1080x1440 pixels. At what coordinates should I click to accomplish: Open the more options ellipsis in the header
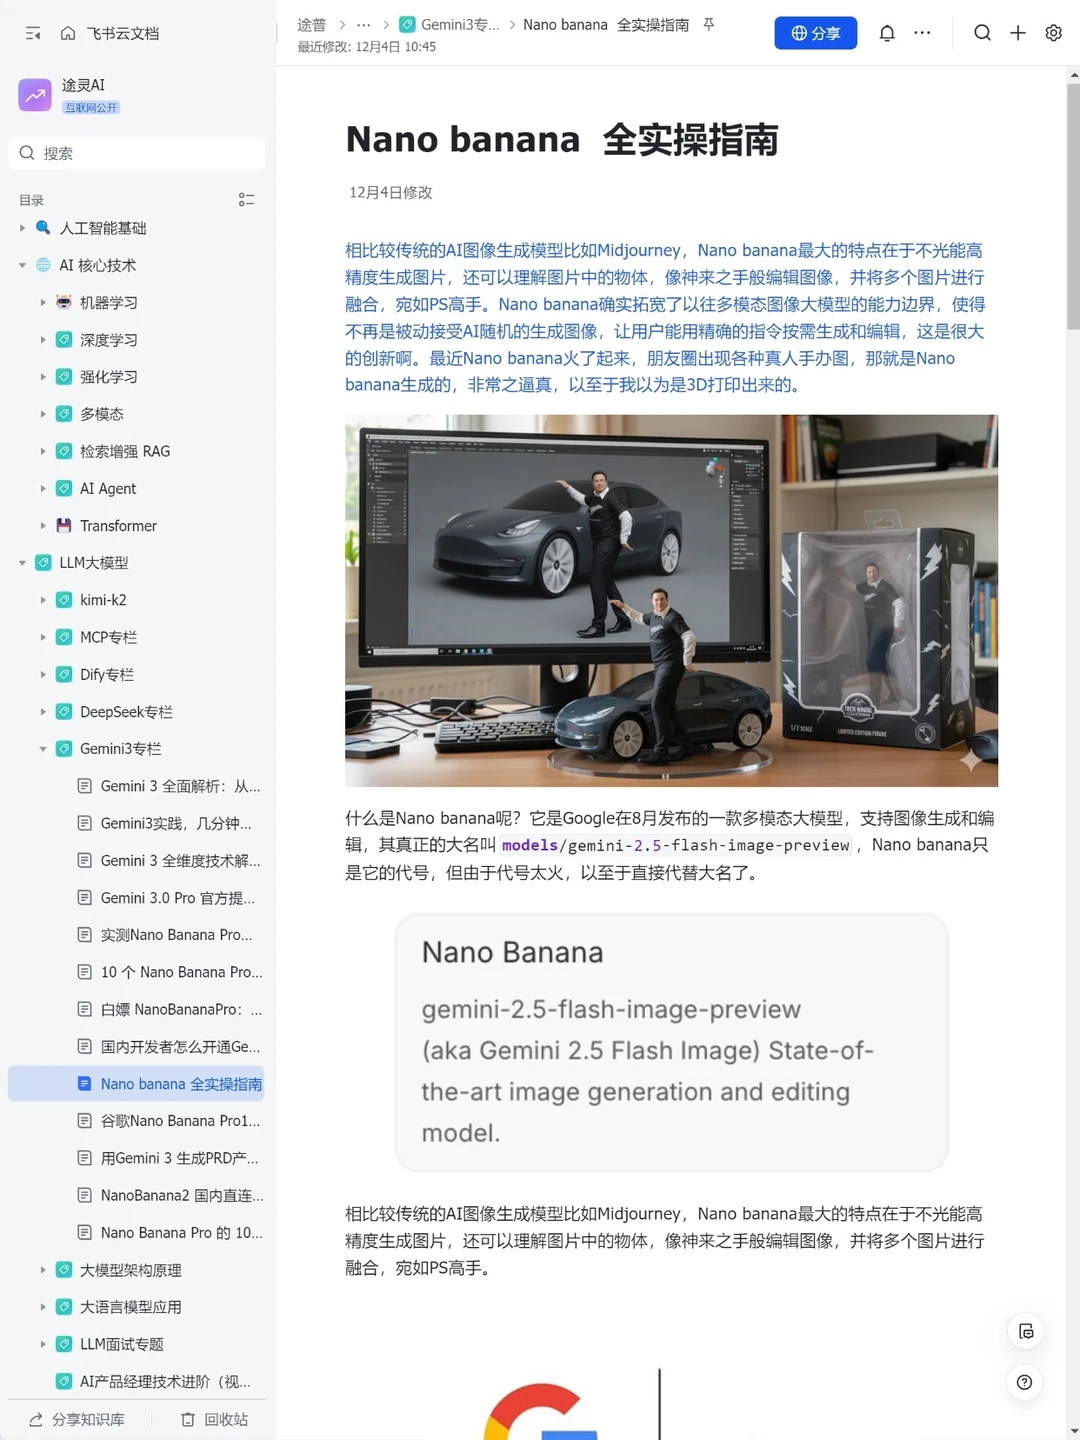(x=922, y=33)
